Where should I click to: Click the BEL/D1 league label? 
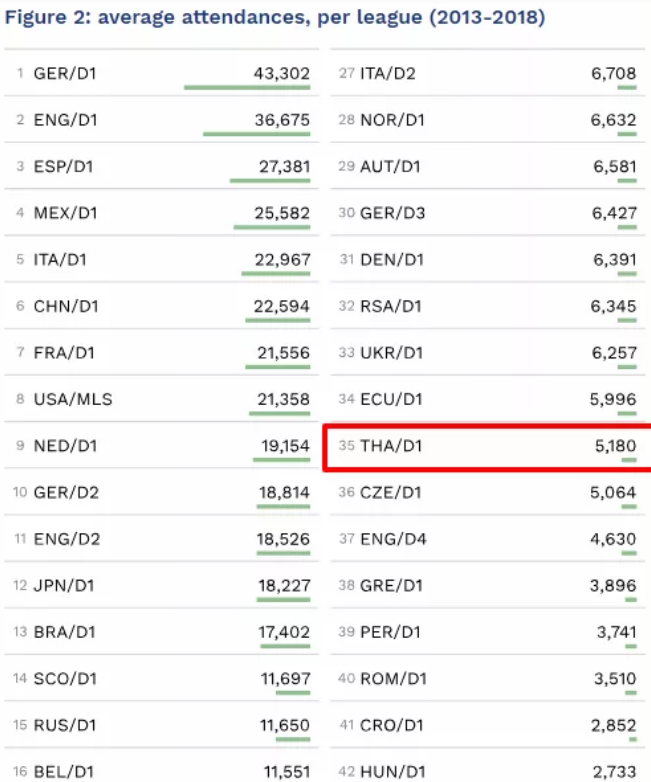coord(65,771)
